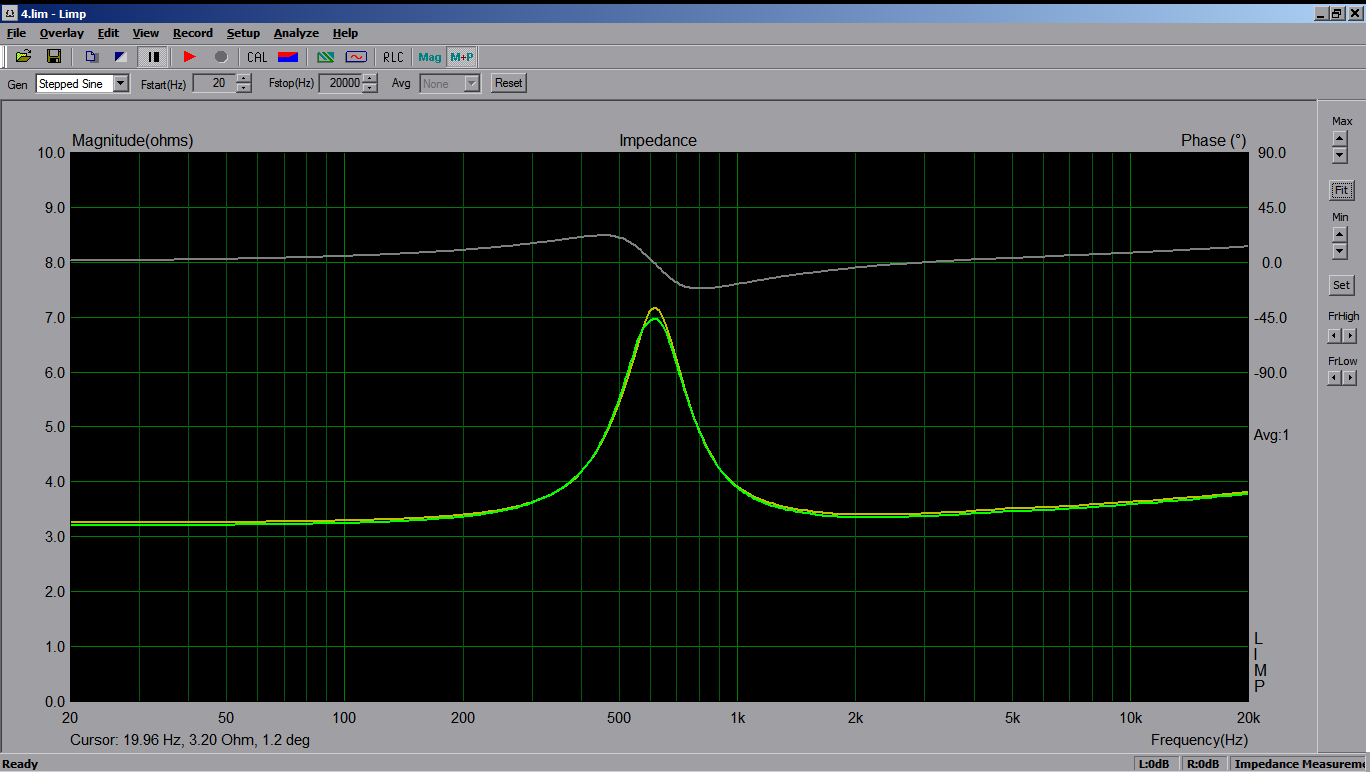Open the Help menu
The image size is (1370, 772).
[345, 33]
